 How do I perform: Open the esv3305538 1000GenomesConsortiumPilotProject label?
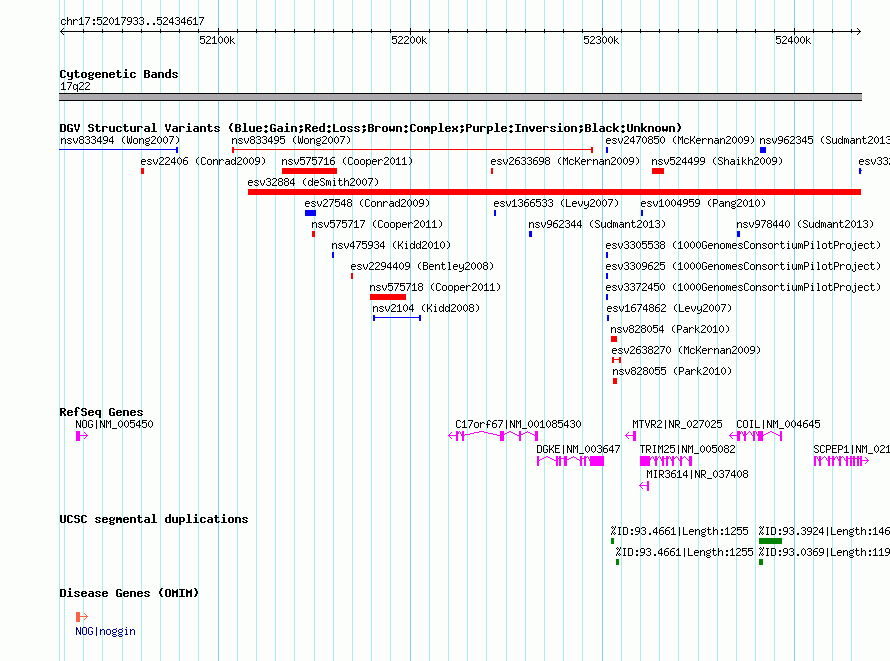[x=743, y=245]
